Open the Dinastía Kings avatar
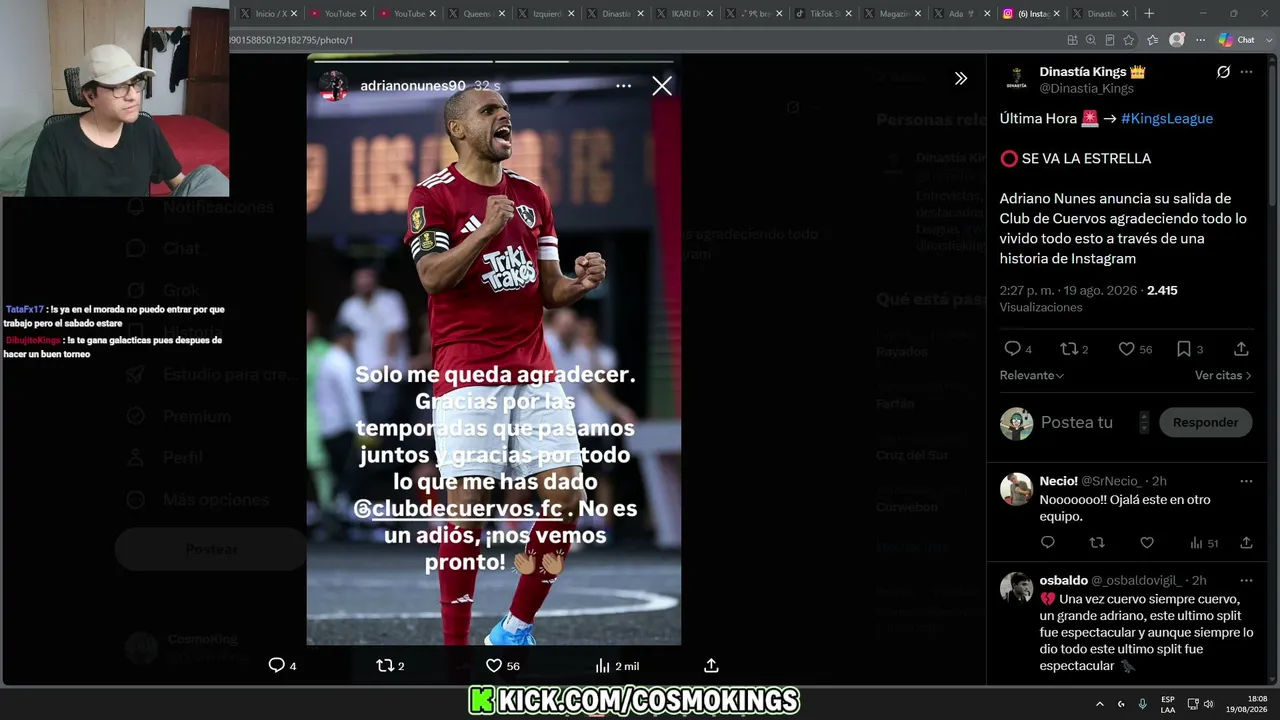Viewport: 1280px width, 720px height. coord(1016,79)
